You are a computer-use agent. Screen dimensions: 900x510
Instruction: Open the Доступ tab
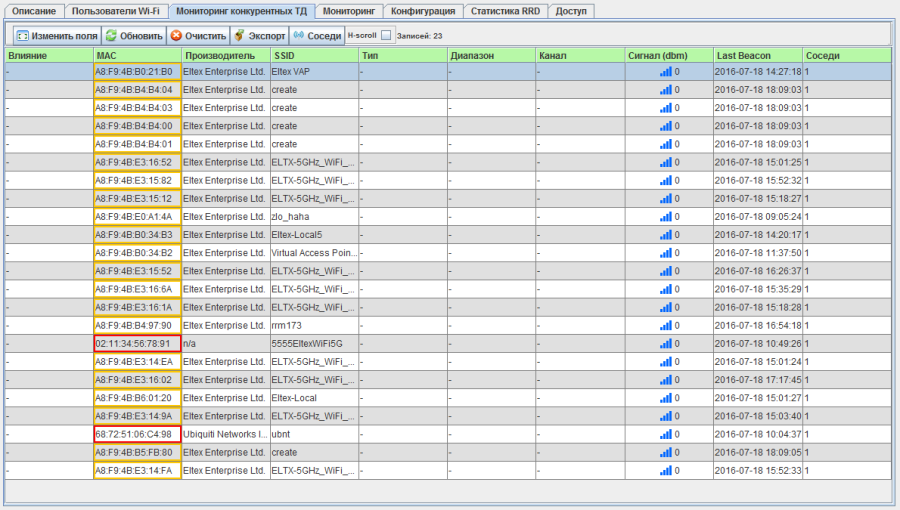pos(571,11)
